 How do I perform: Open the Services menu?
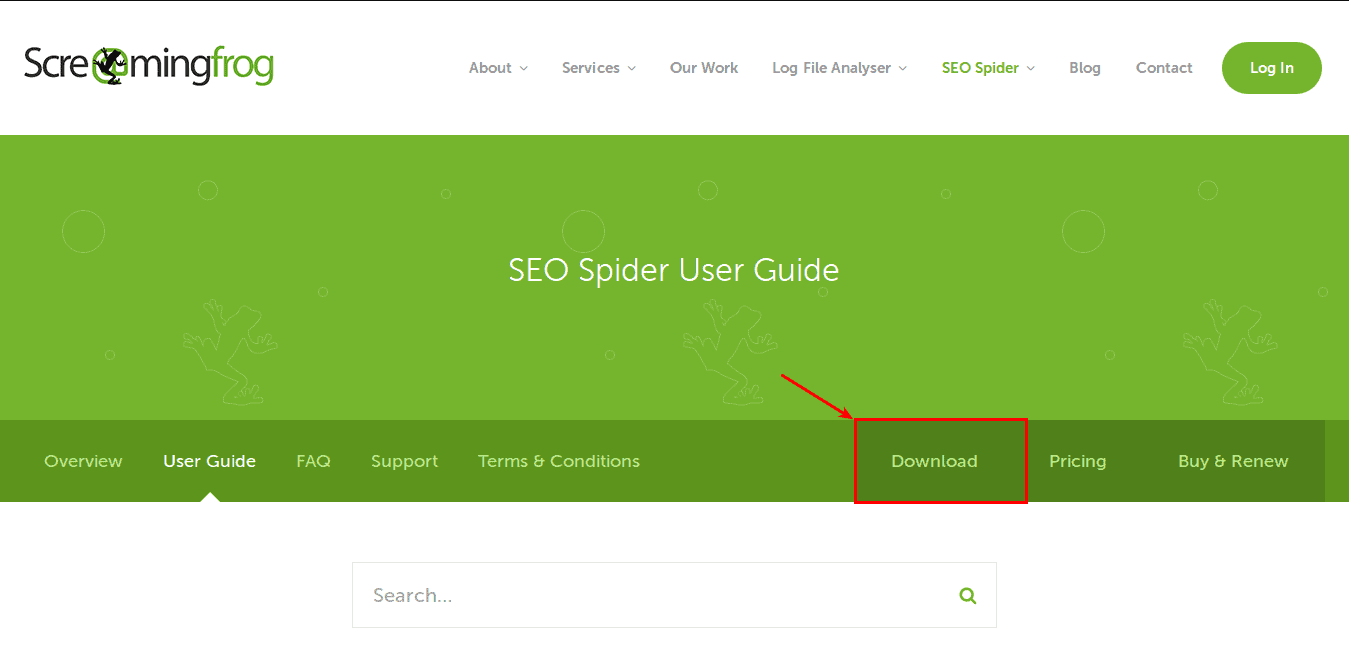pos(591,68)
